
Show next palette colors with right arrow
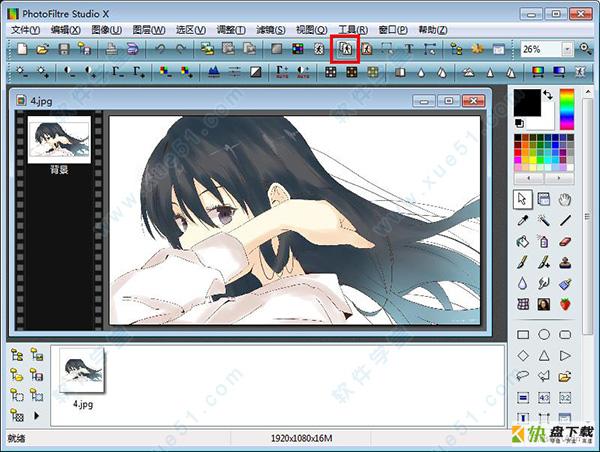(559, 178)
